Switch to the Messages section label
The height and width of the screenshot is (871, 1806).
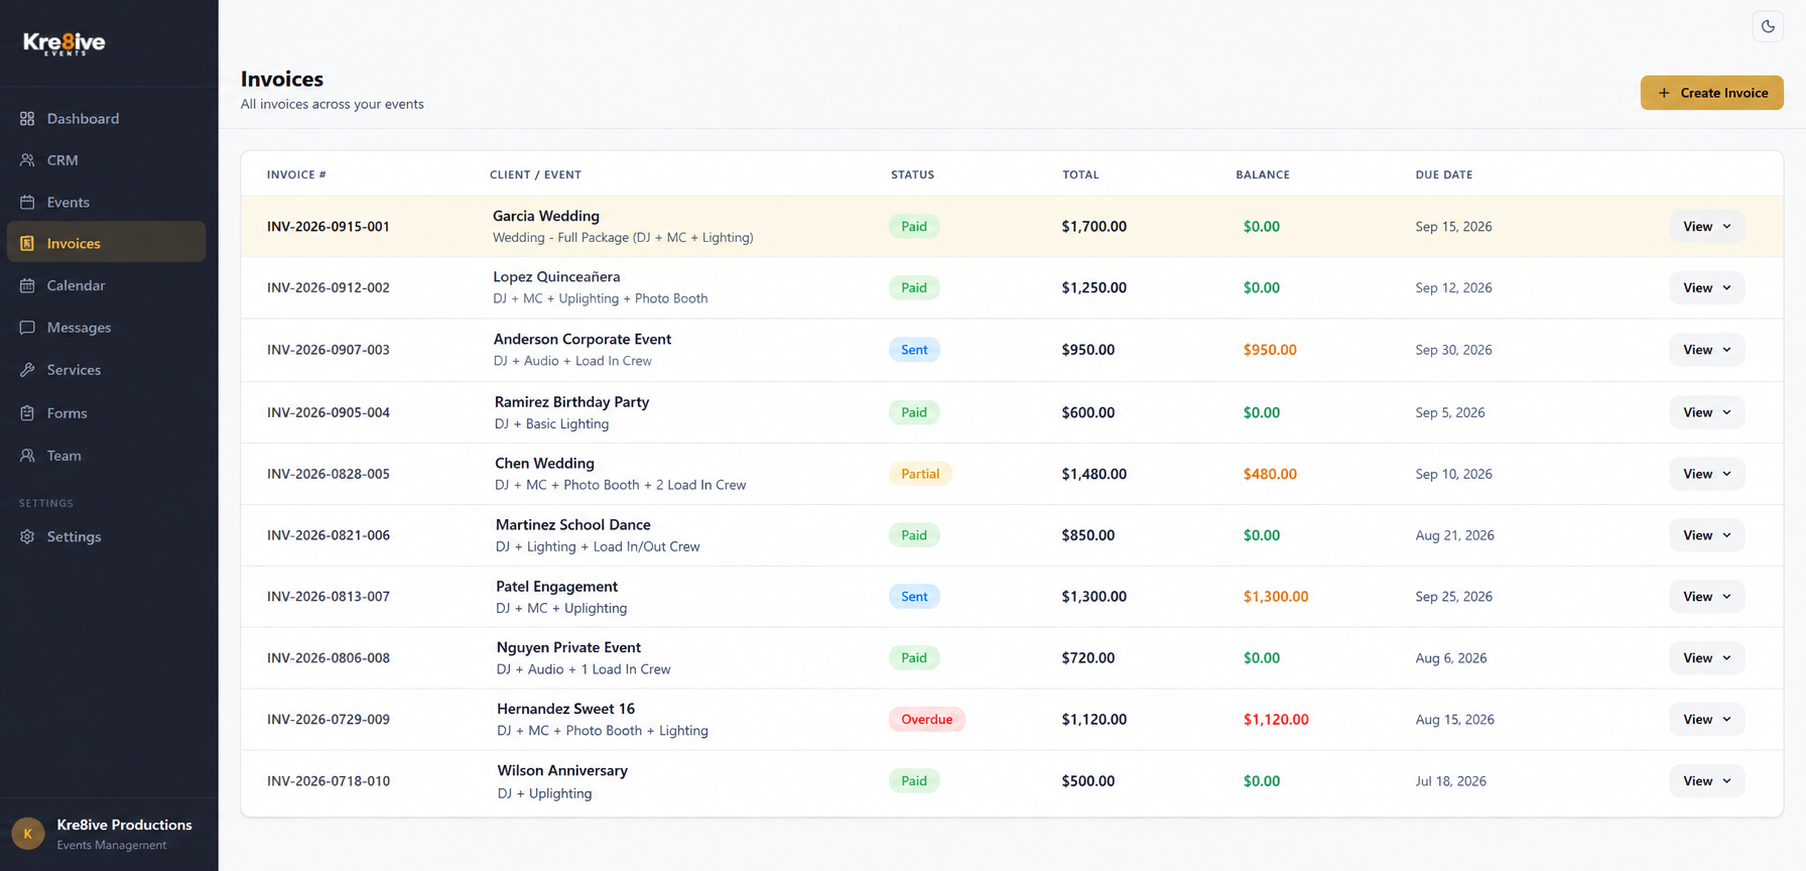click(x=79, y=327)
